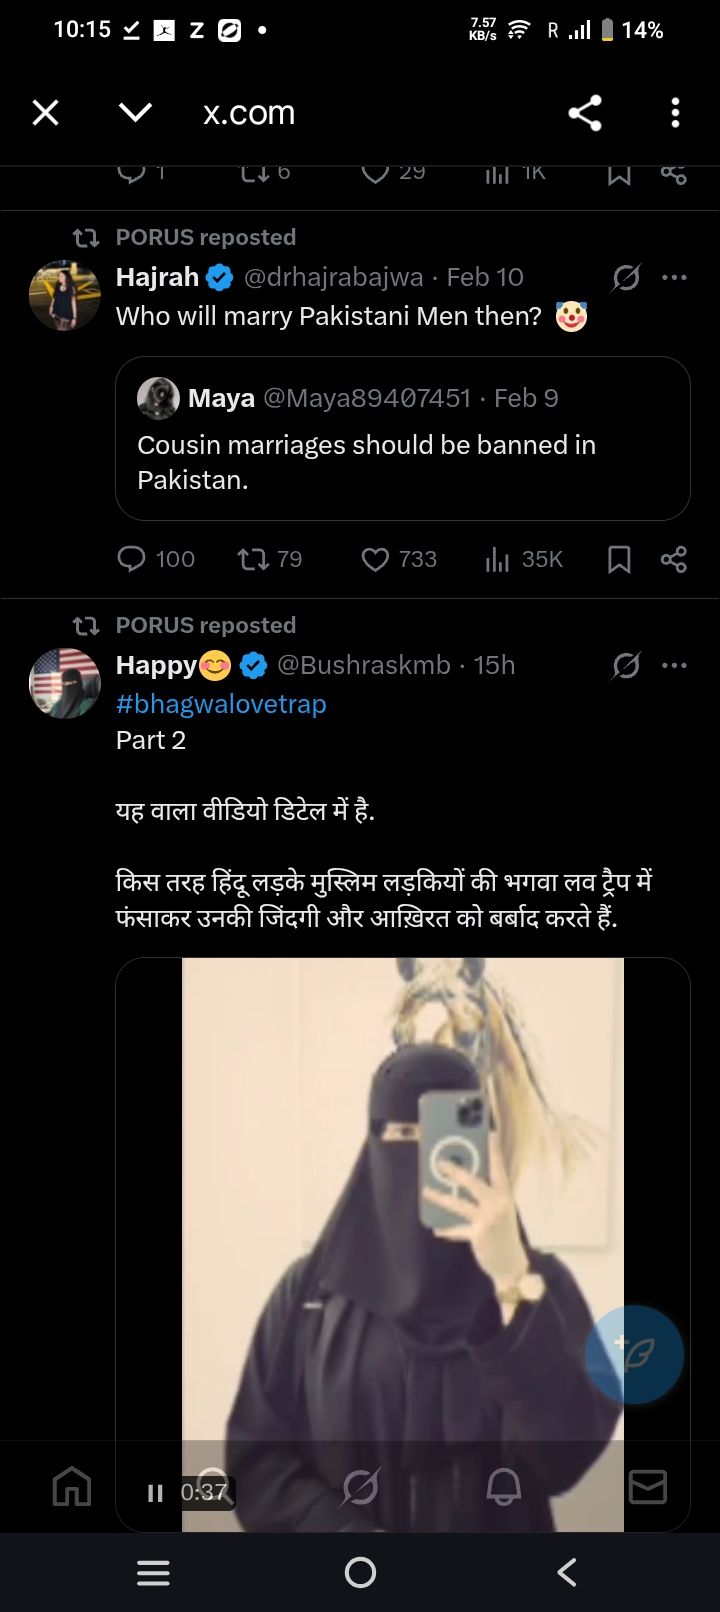Screen dimensions: 720x1612
Task: Repost Hajrah's post with 79 reposts
Action: [x=253, y=559]
